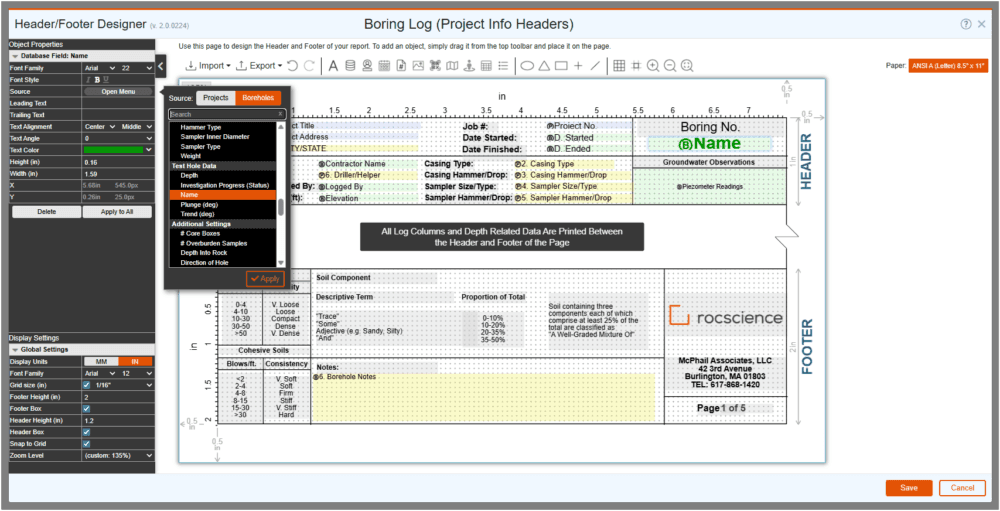Toggle the Footer Box checkbox

[x=87, y=408]
